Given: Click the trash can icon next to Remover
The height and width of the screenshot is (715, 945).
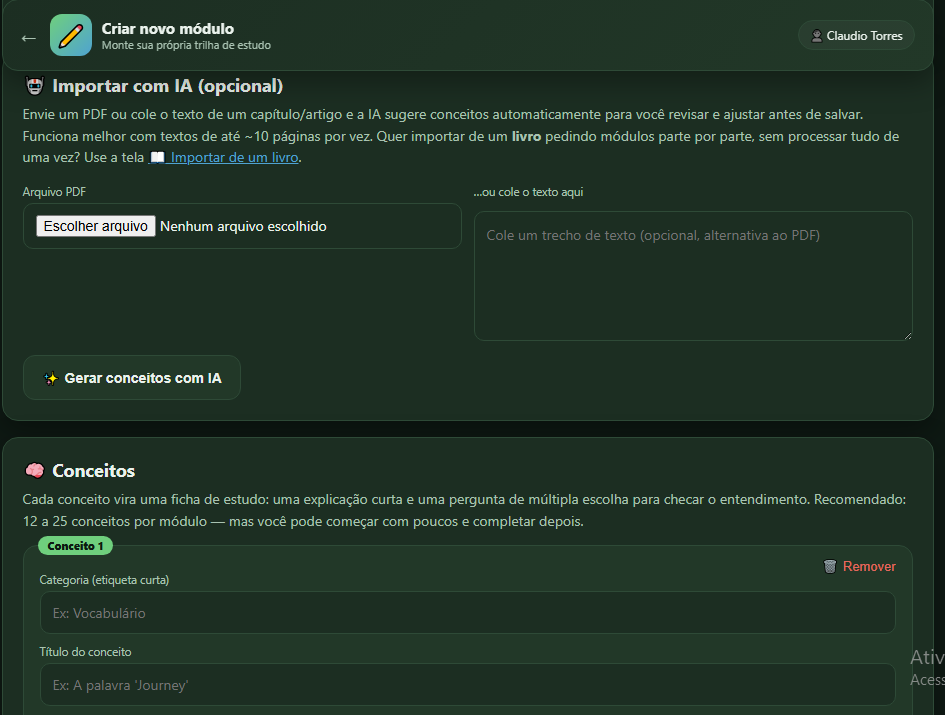Looking at the screenshot, I should [830, 566].
